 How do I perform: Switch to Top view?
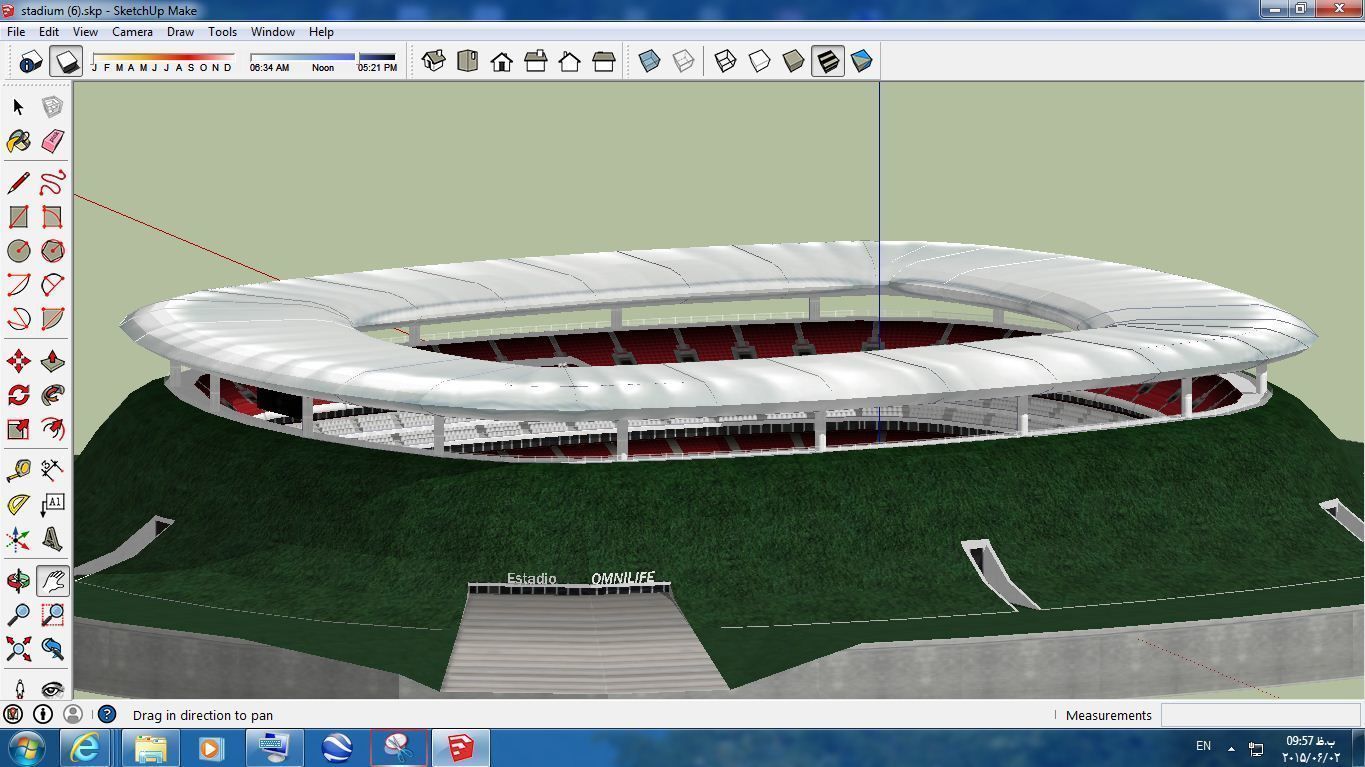click(467, 62)
